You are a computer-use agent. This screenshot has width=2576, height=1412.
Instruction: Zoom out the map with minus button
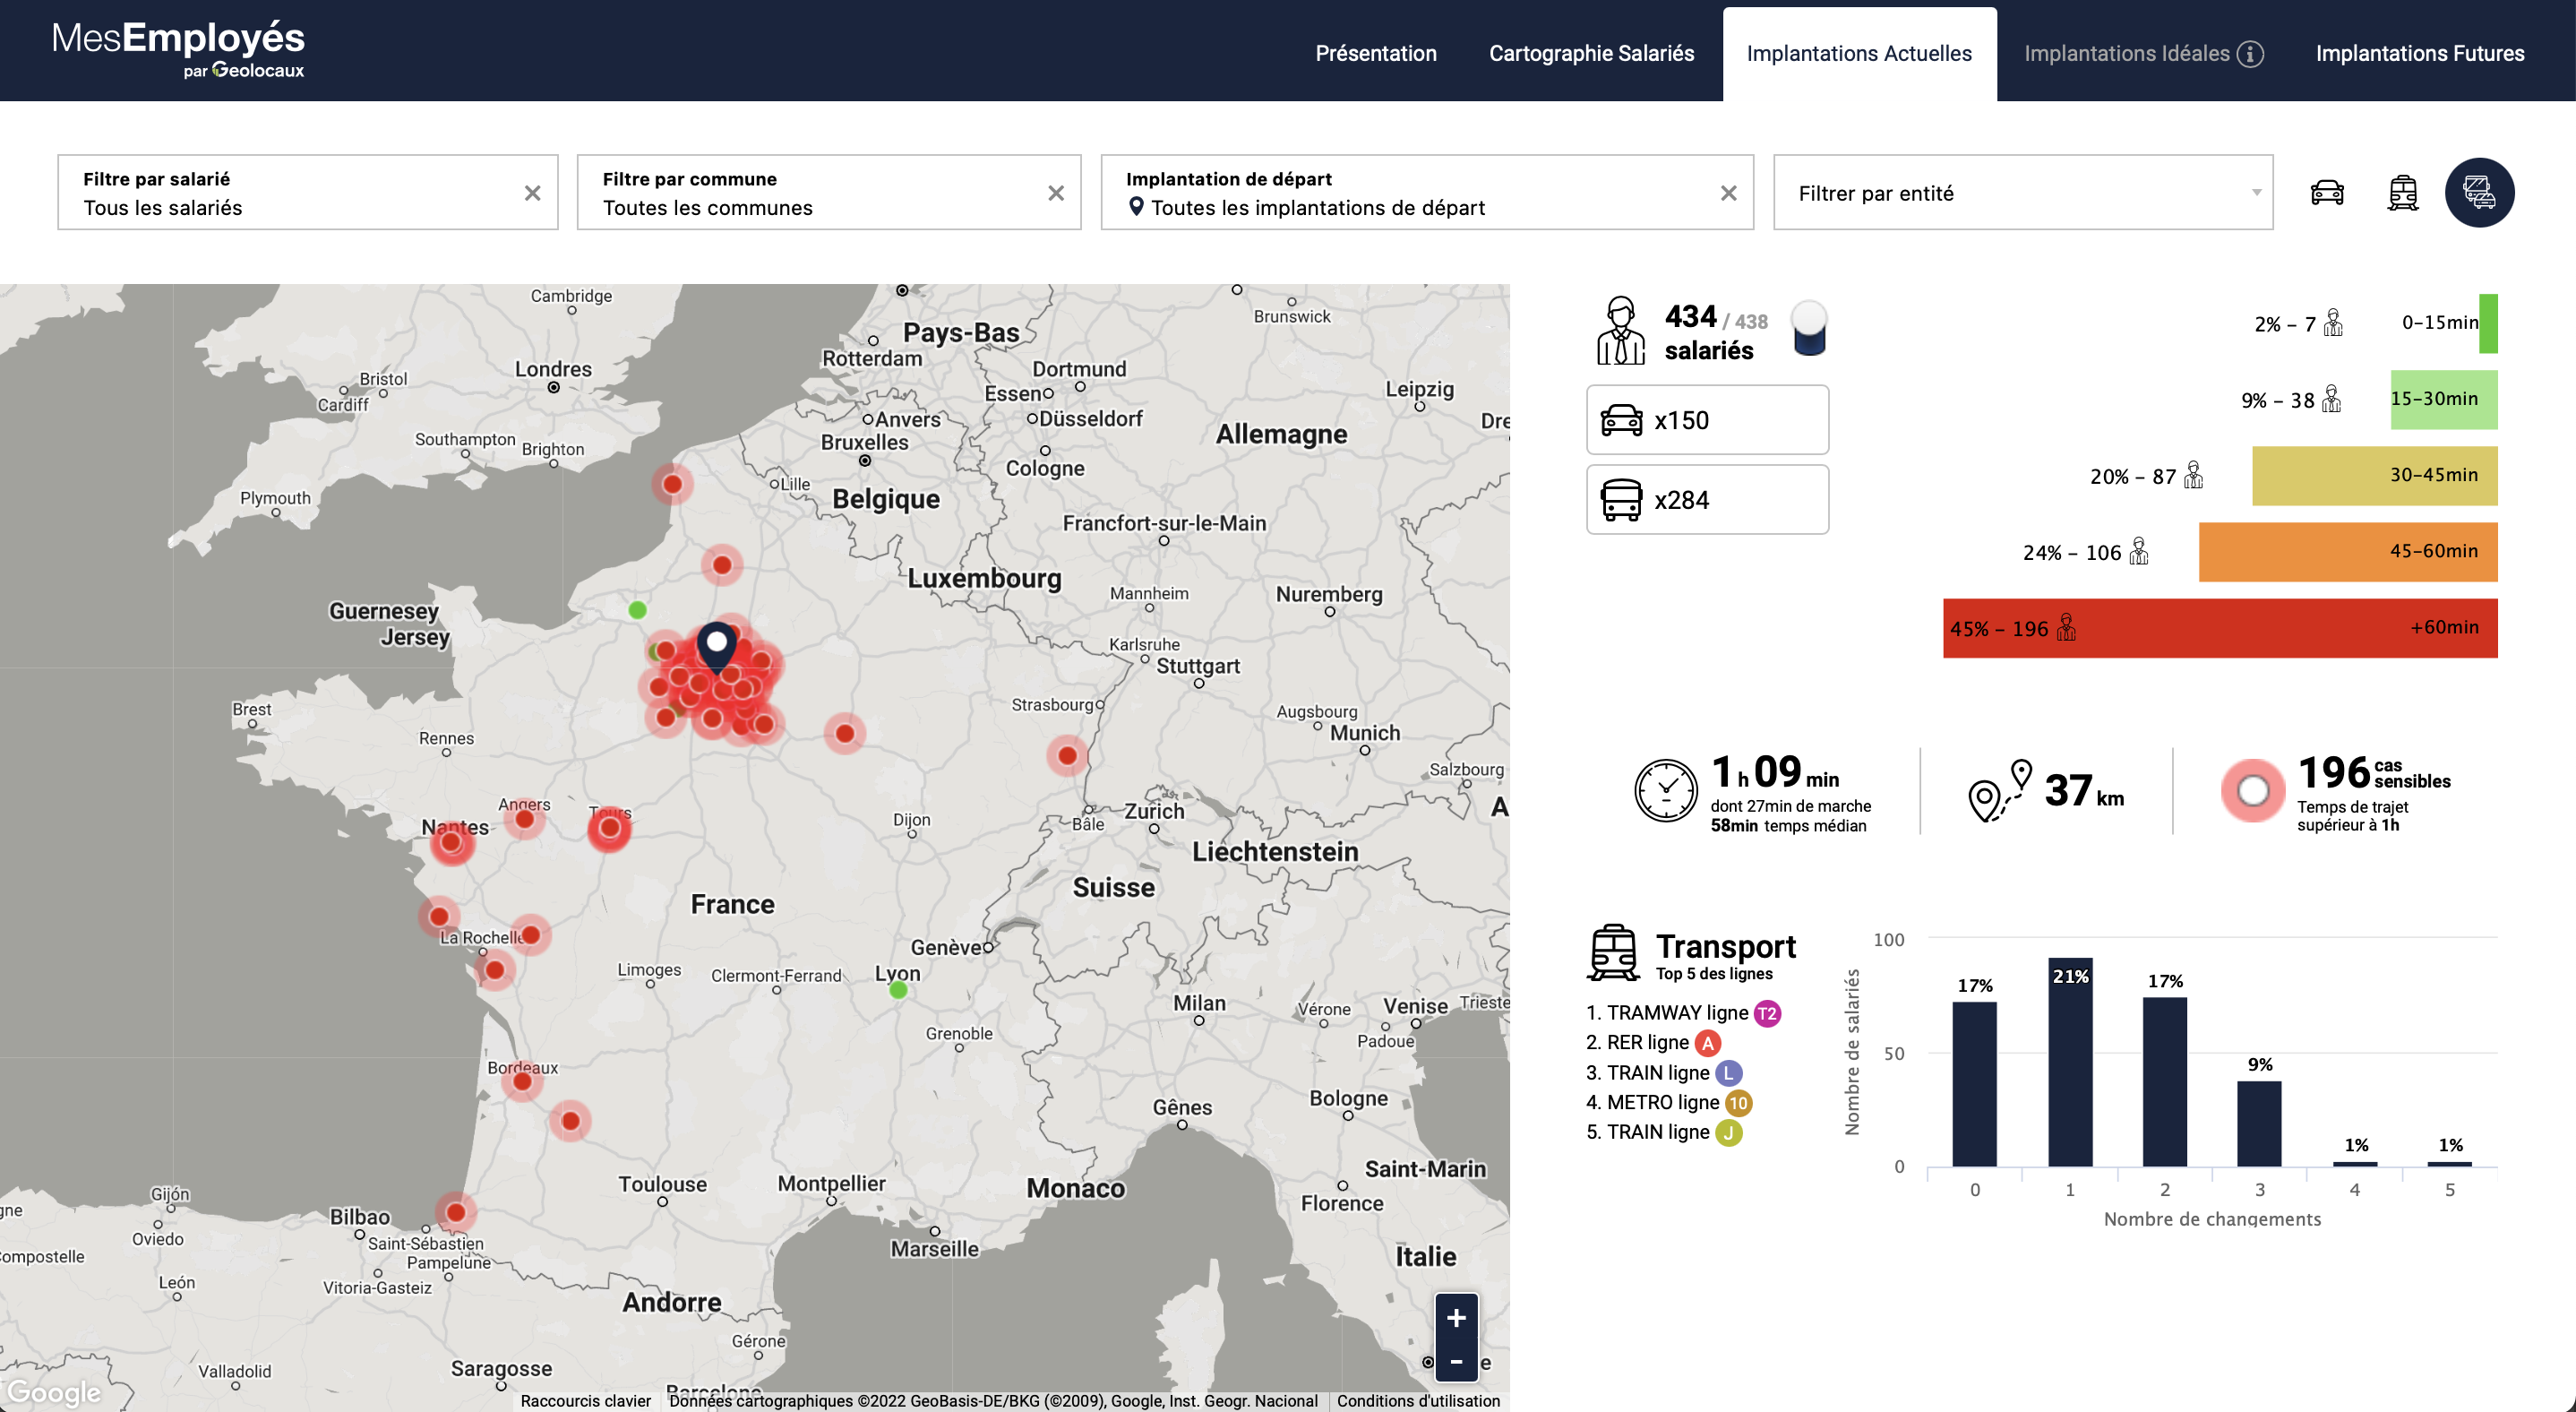pos(1456,1362)
